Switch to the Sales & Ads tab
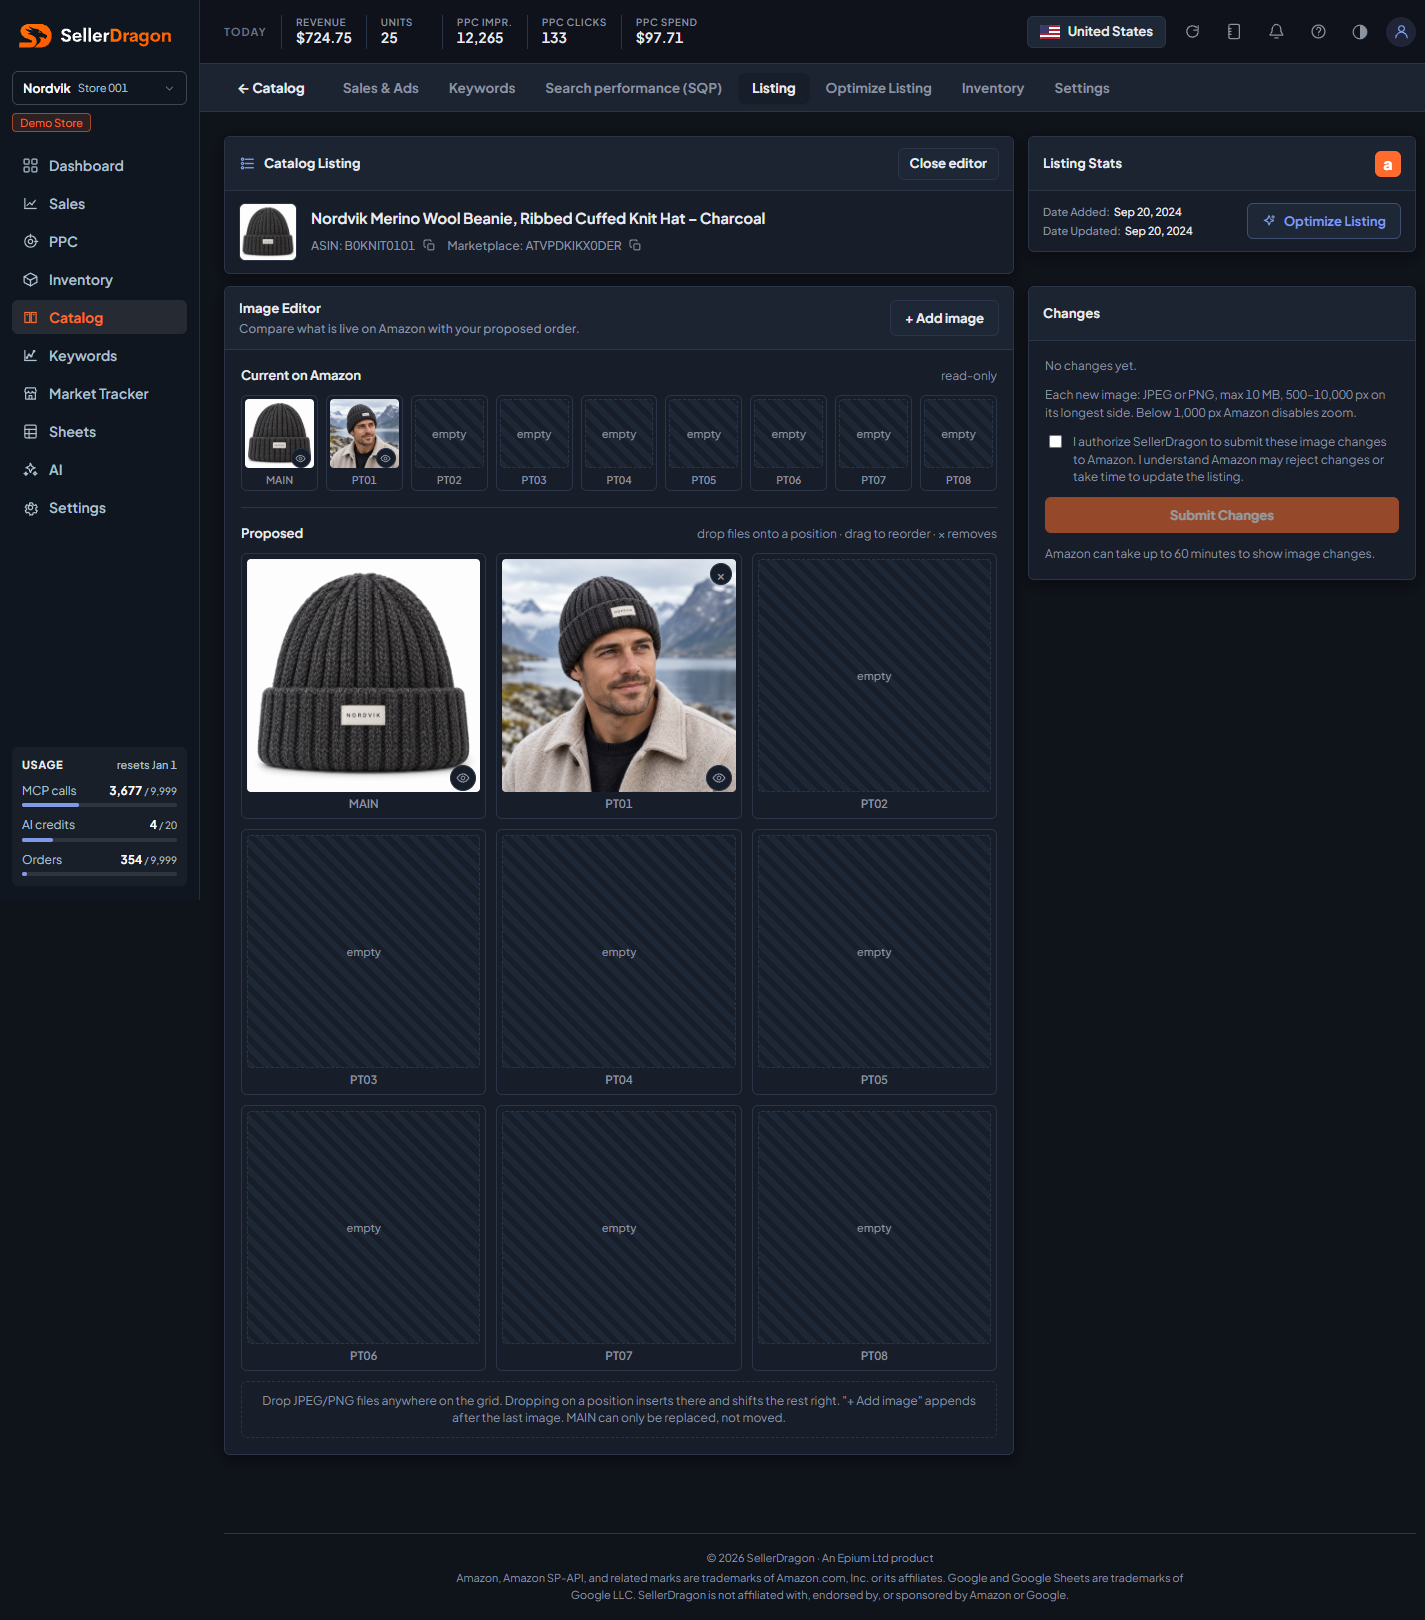 tap(381, 88)
